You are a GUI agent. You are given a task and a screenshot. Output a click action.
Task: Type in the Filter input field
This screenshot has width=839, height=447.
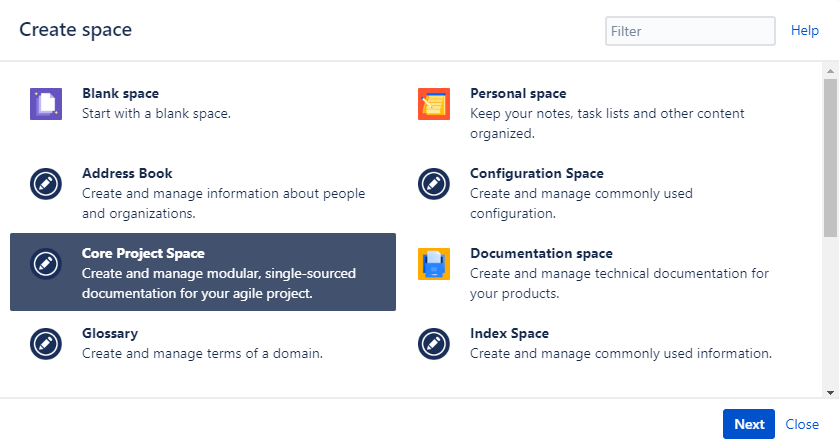click(x=690, y=31)
